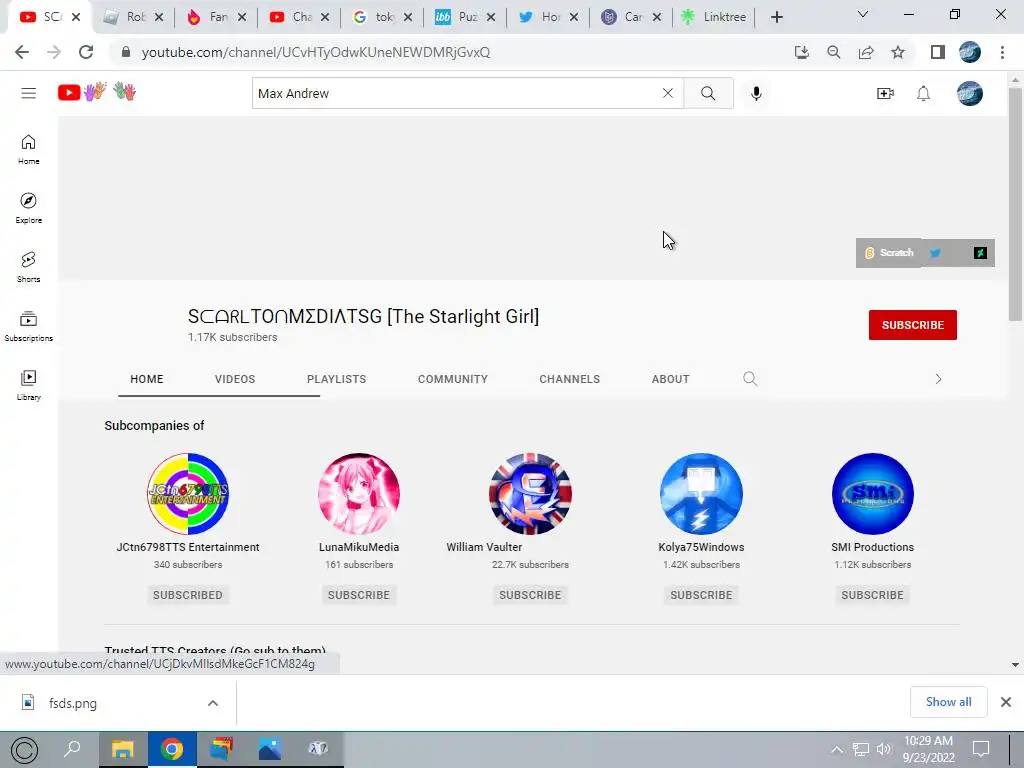Image resolution: width=1024 pixels, height=768 pixels.
Task: Switch to the Channels tab
Action: click(x=569, y=379)
